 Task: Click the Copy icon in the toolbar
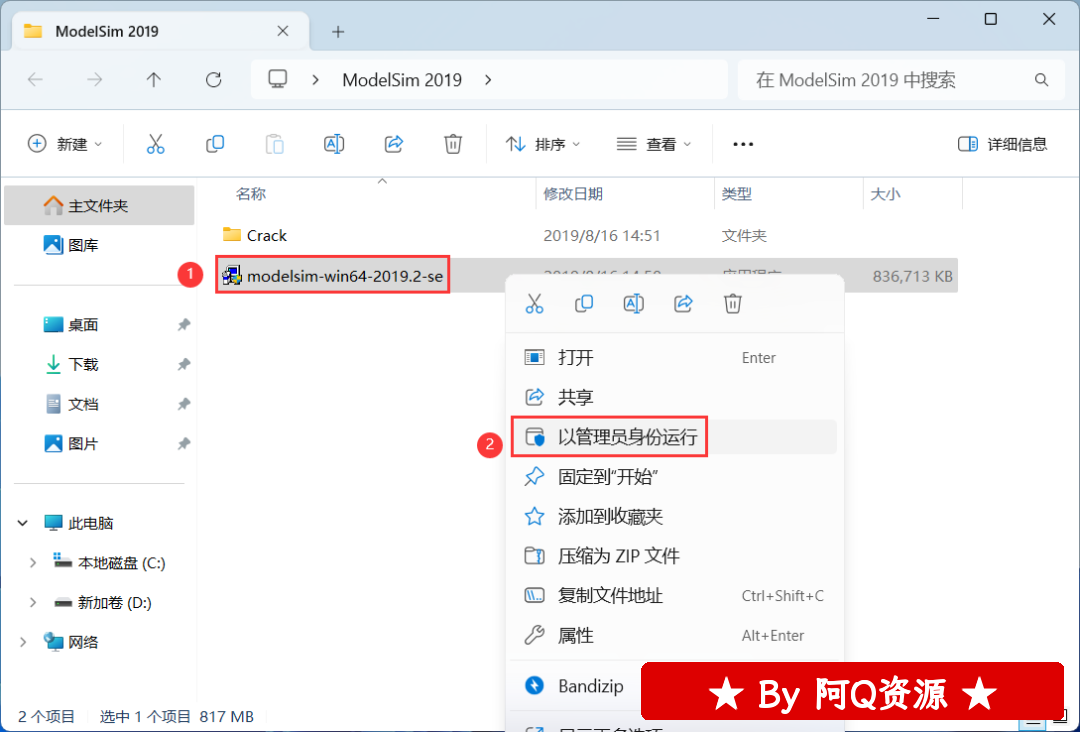[215, 144]
